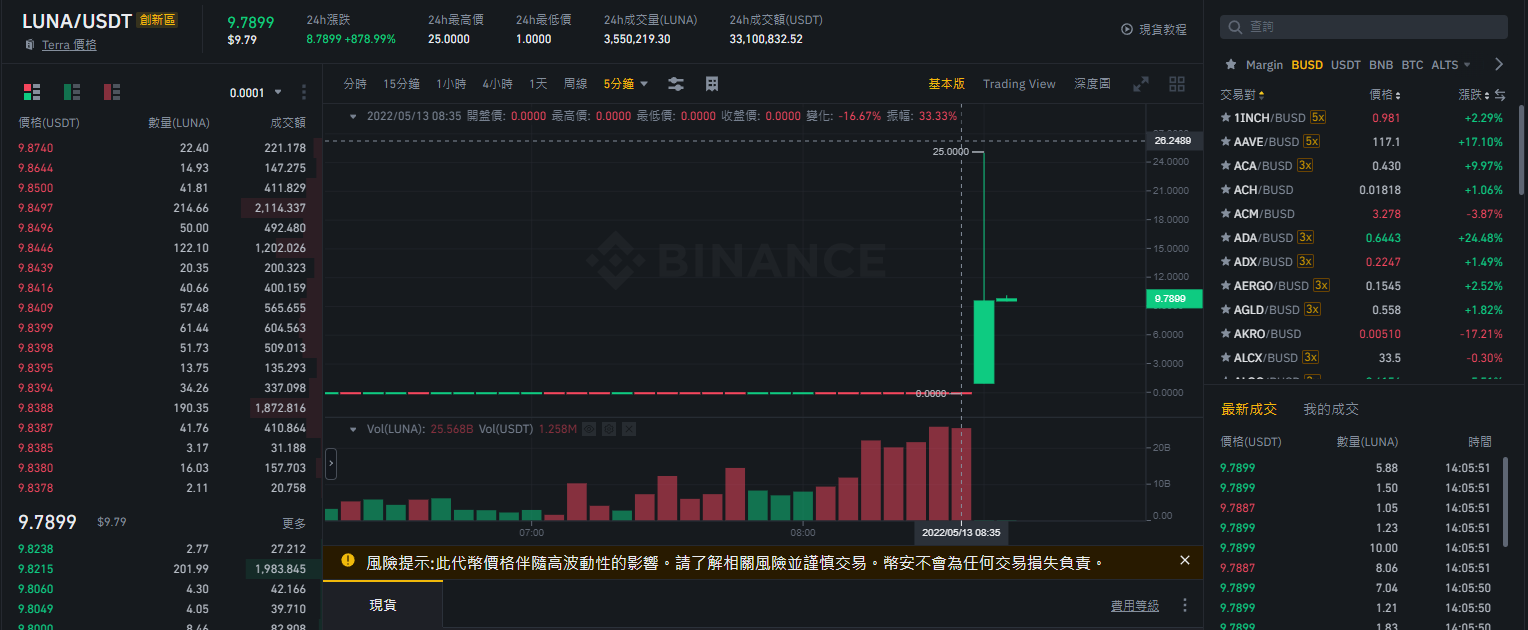Click swap icon next to 漲跌 header

[1500, 95]
